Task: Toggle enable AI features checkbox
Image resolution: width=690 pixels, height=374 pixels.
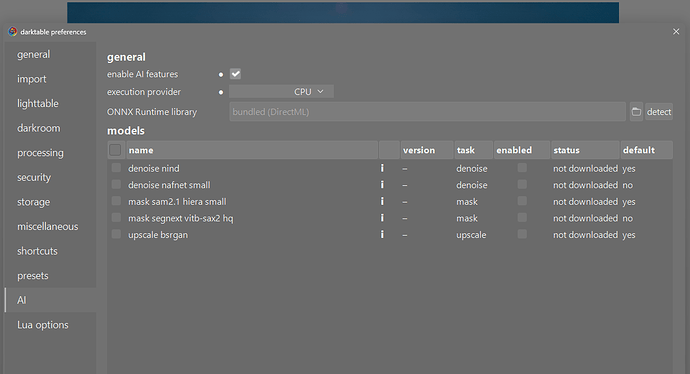Action: click(235, 74)
